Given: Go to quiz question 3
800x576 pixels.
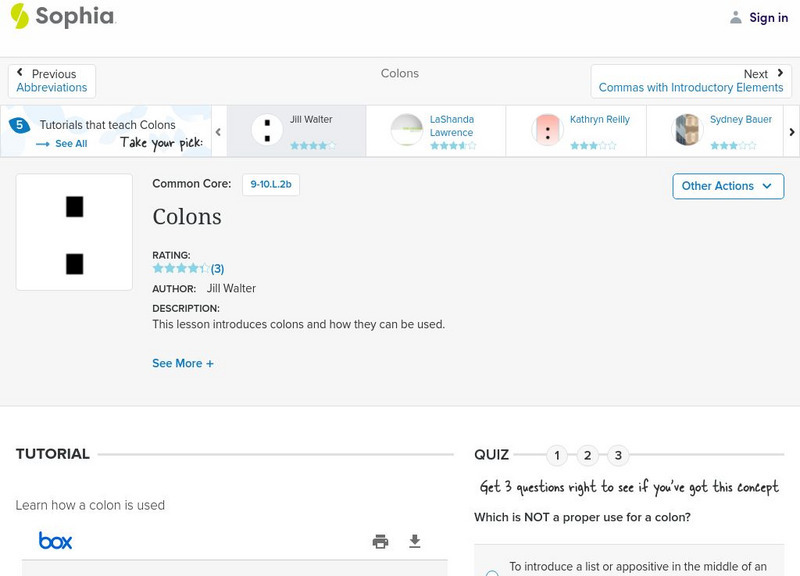Looking at the screenshot, I should pyautogui.click(x=618, y=456).
